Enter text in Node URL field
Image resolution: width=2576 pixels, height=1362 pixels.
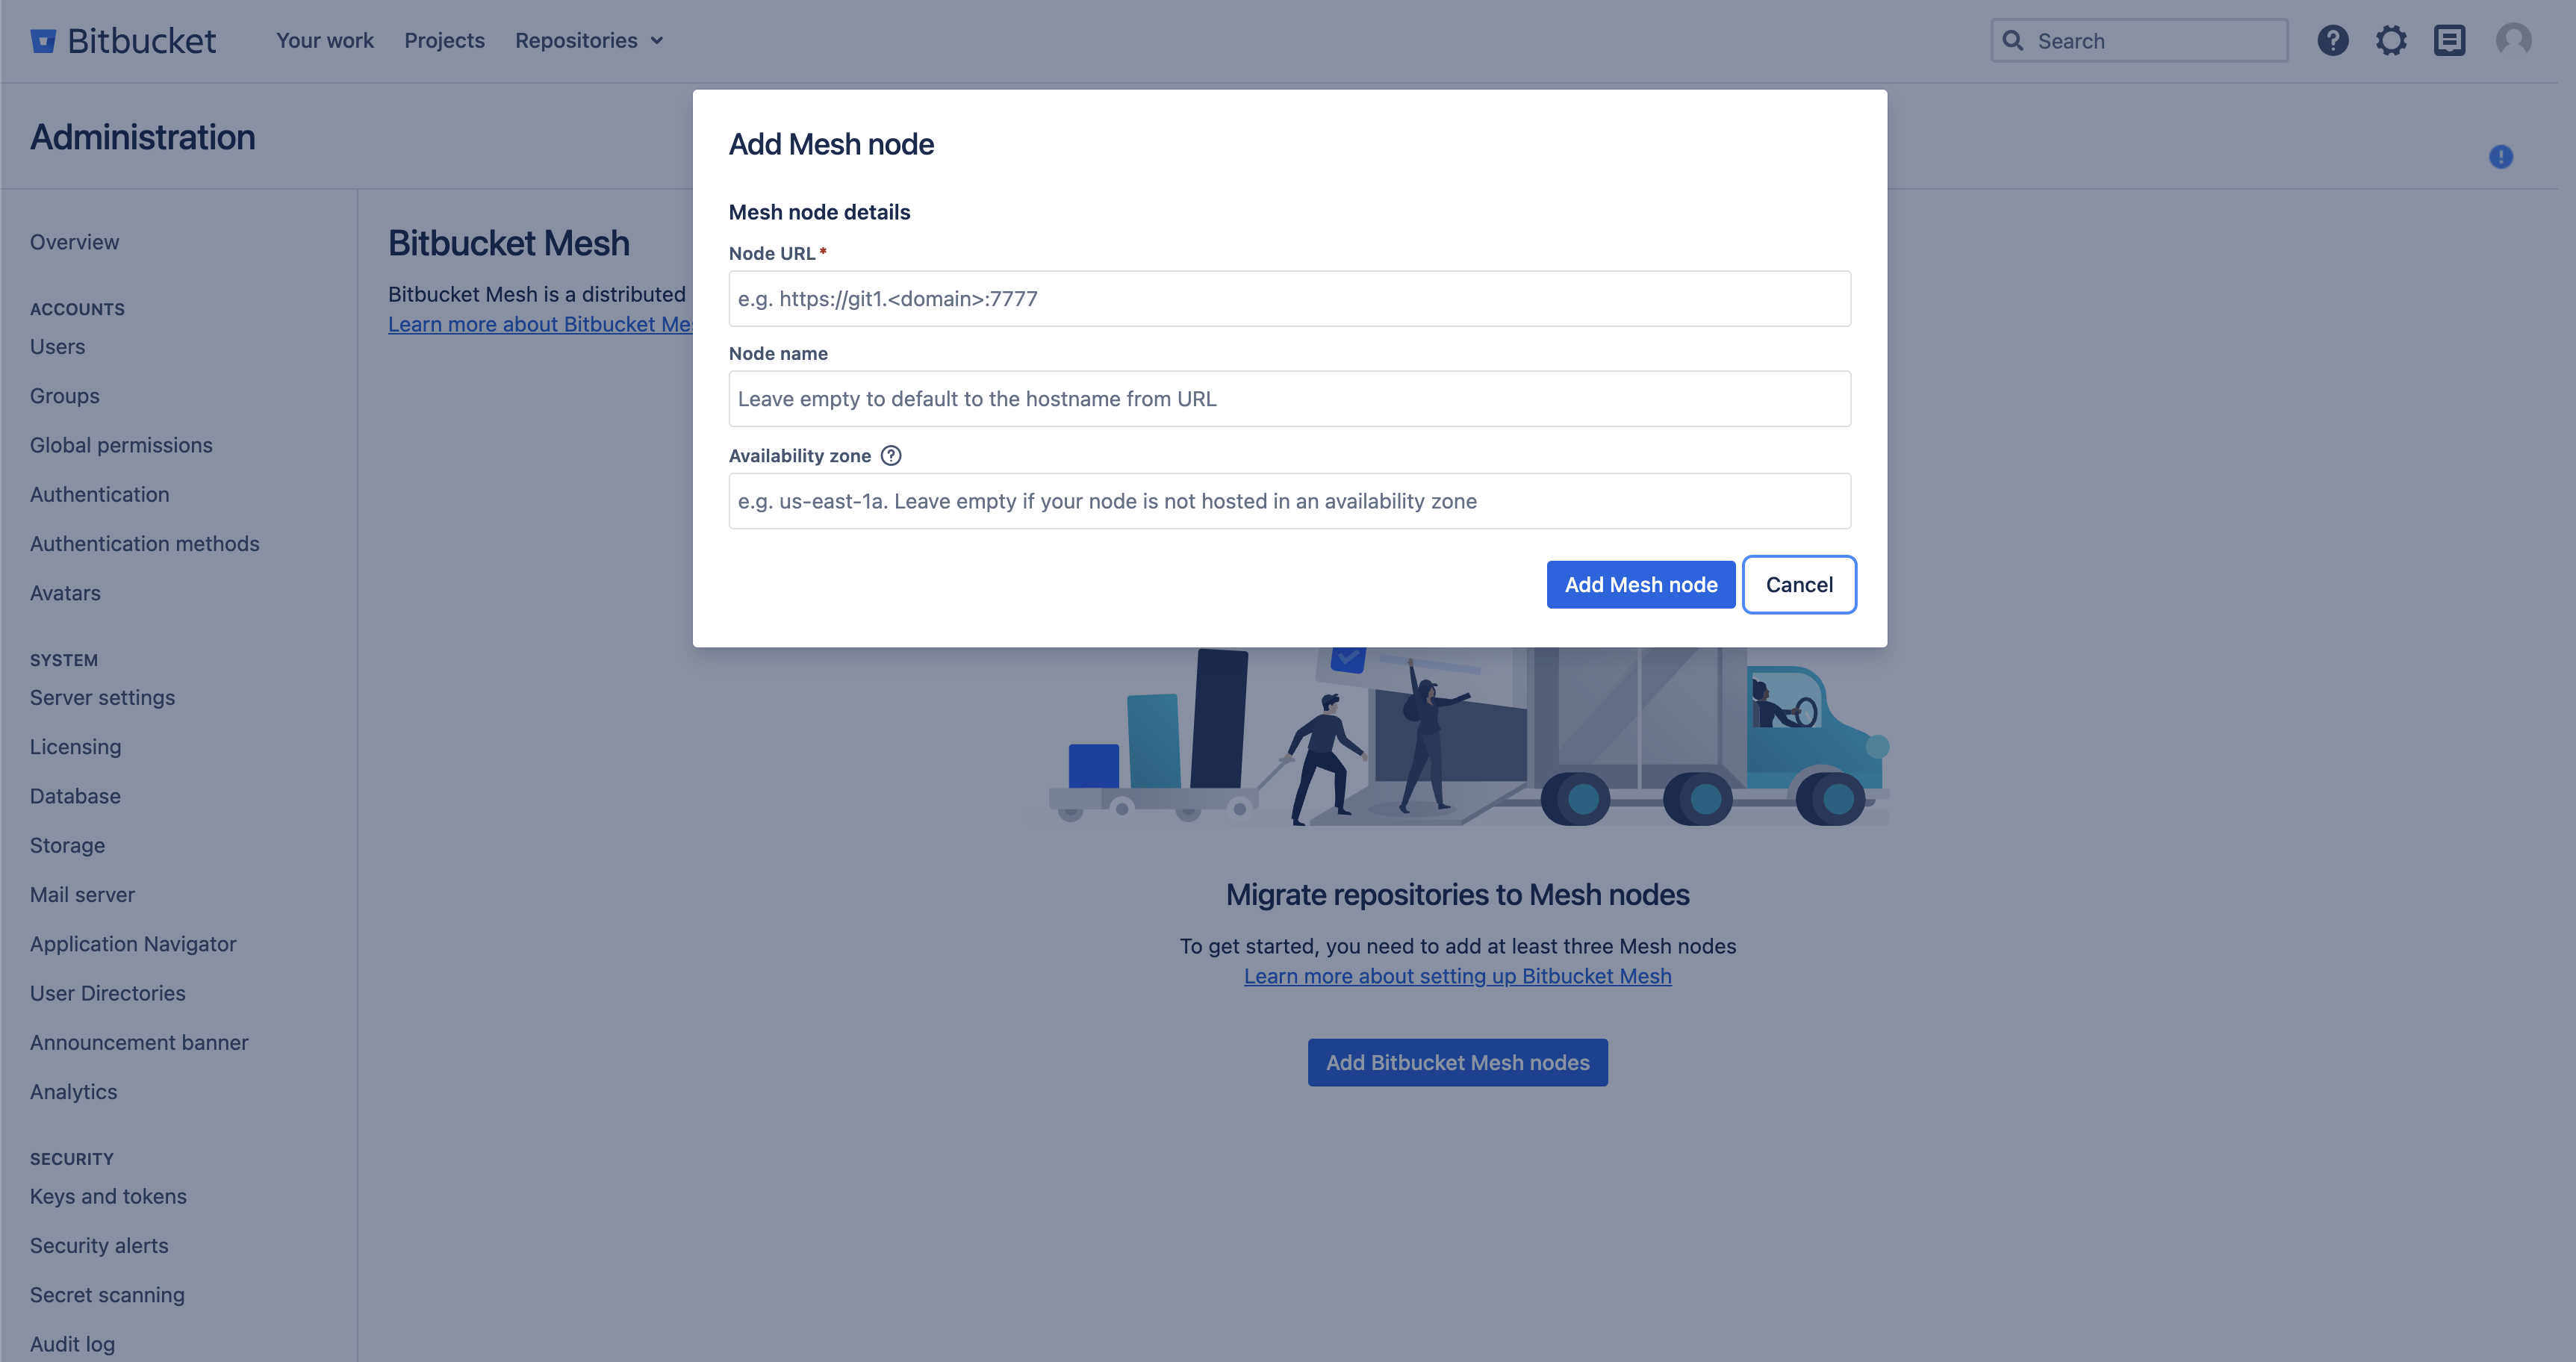[x=1289, y=296]
